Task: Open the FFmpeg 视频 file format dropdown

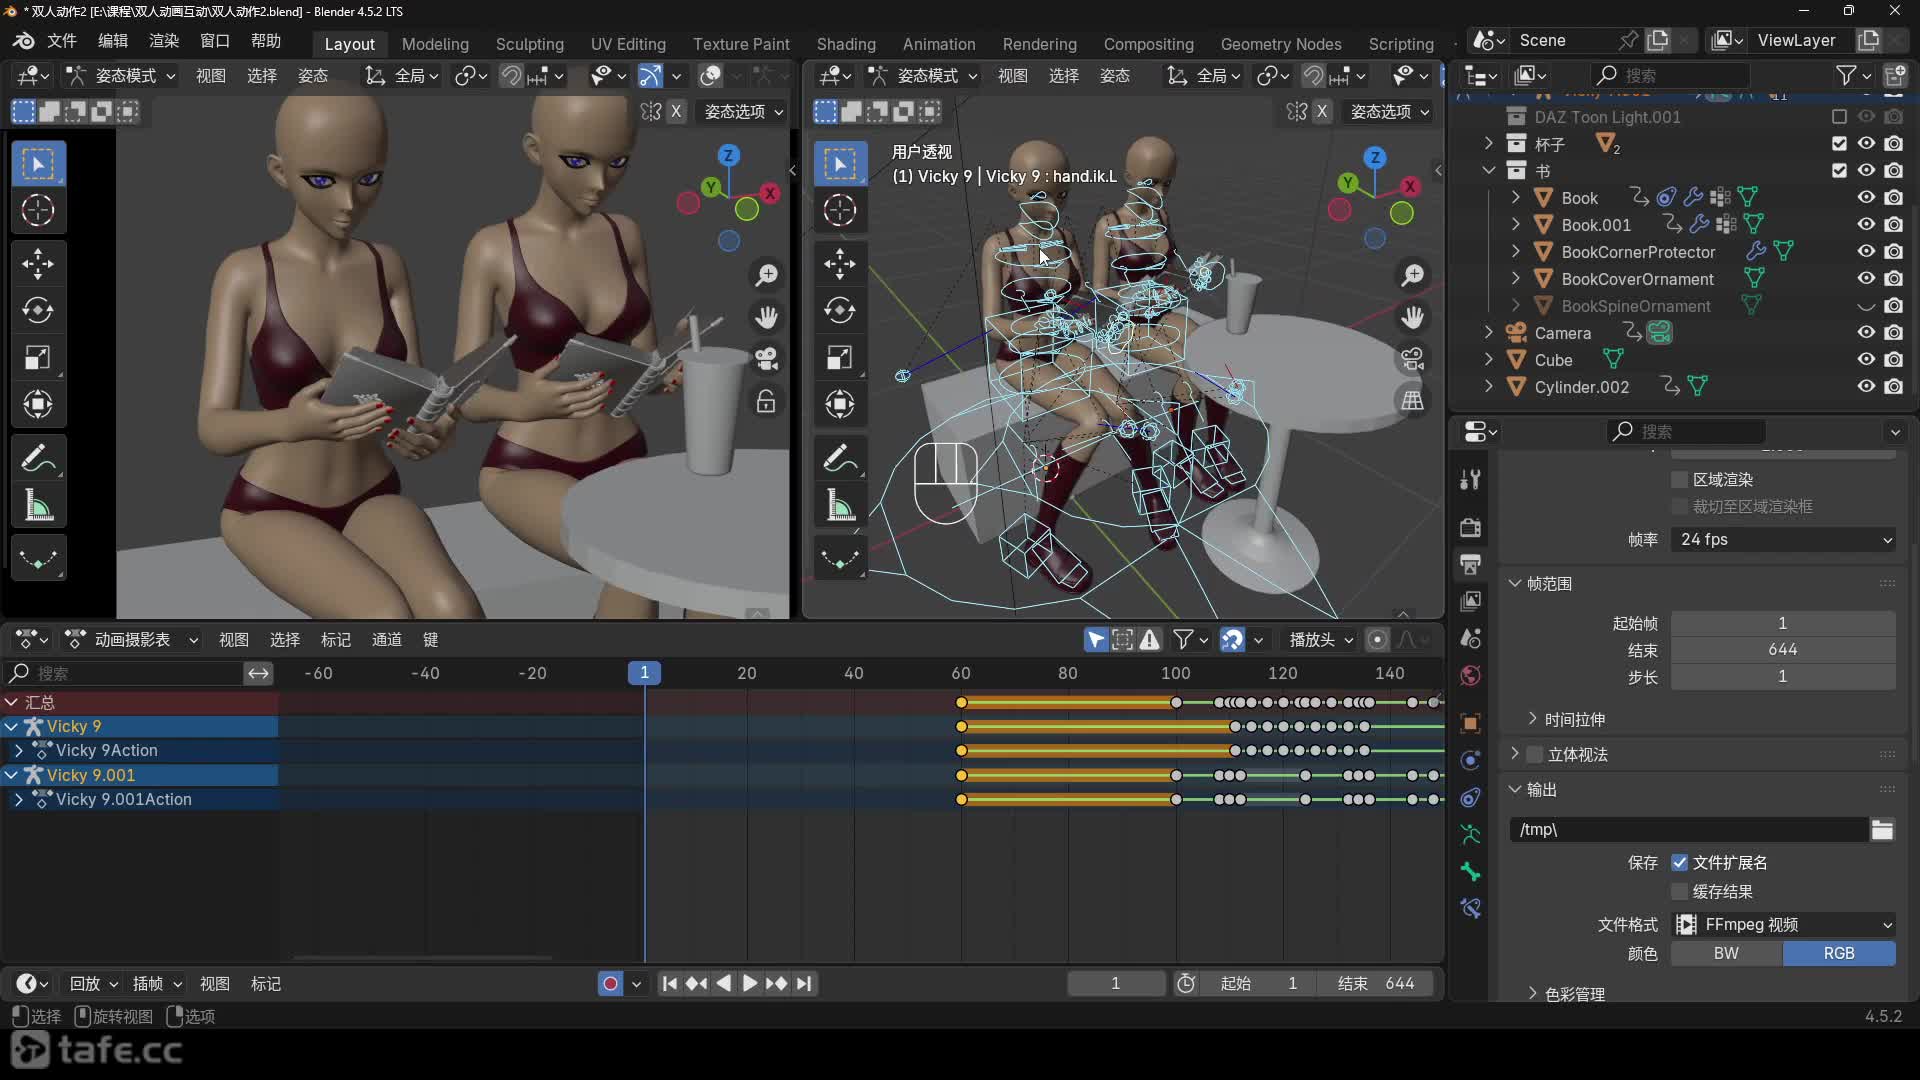Action: [1783, 925]
